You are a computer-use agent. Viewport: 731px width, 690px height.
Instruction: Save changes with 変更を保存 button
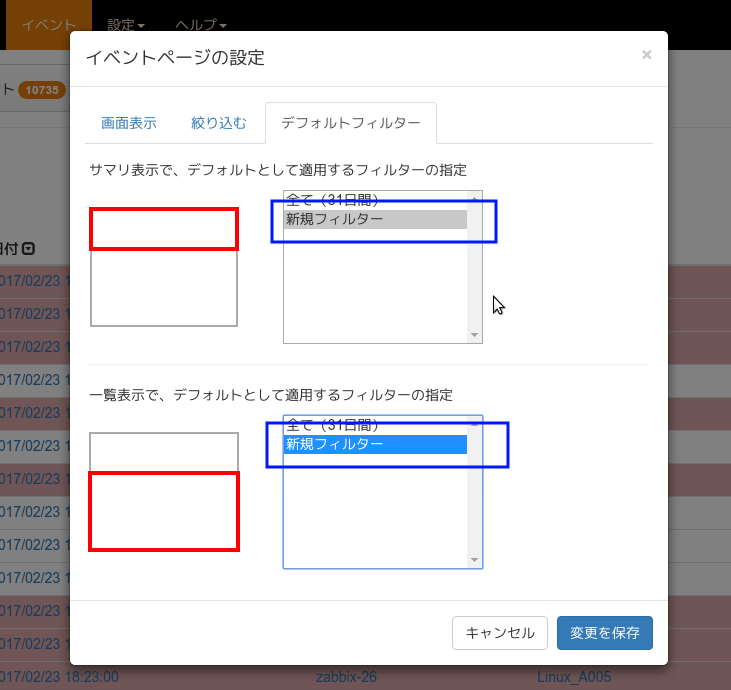click(604, 633)
